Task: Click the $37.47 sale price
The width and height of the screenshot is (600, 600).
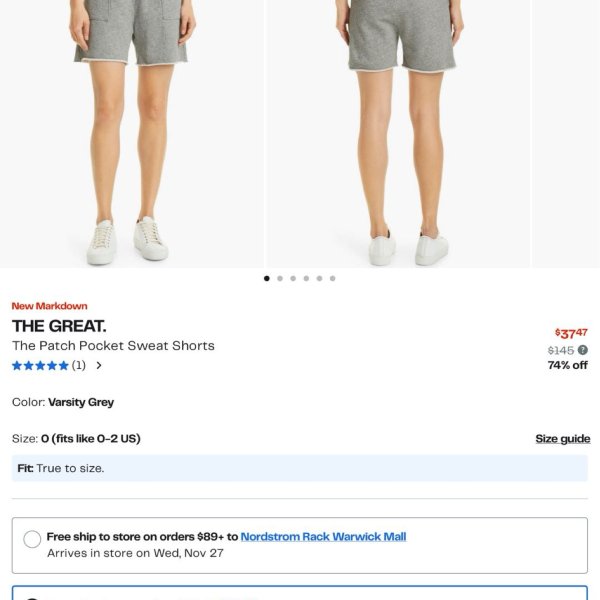Action: point(571,333)
